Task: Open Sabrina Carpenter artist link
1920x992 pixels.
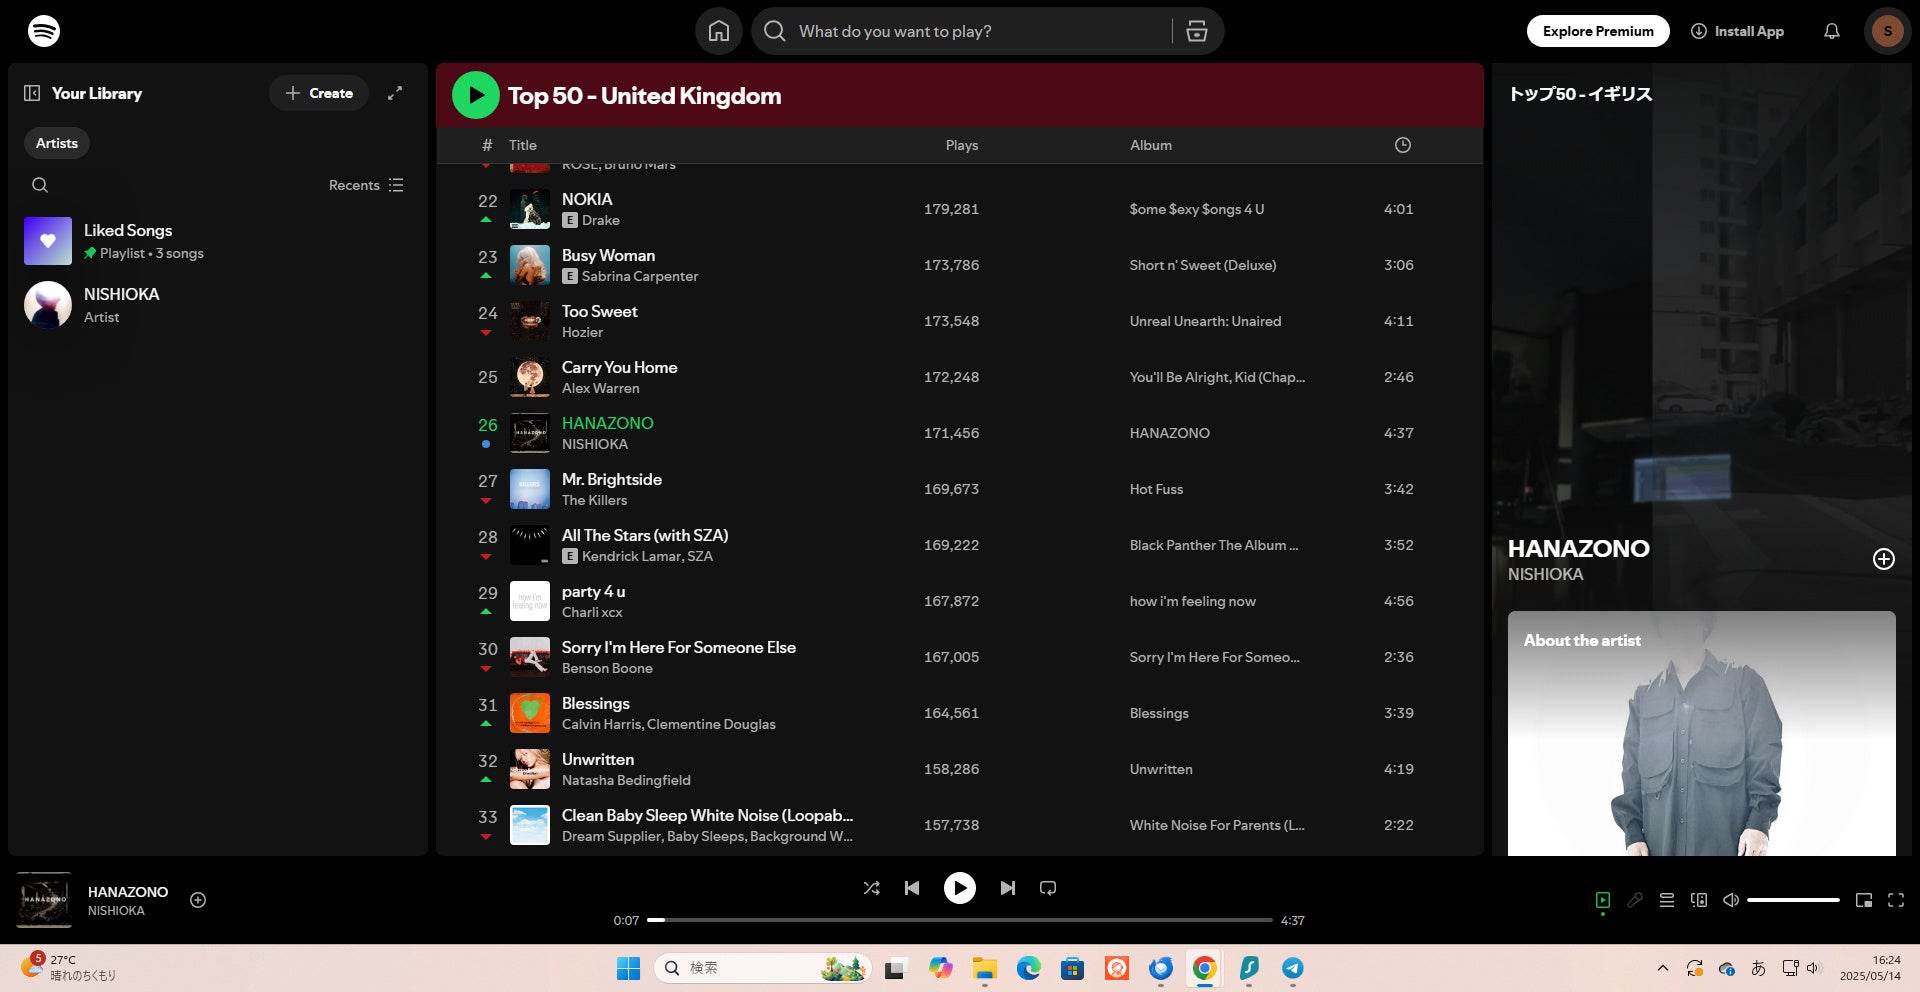Action: pyautogui.click(x=640, y=276)
